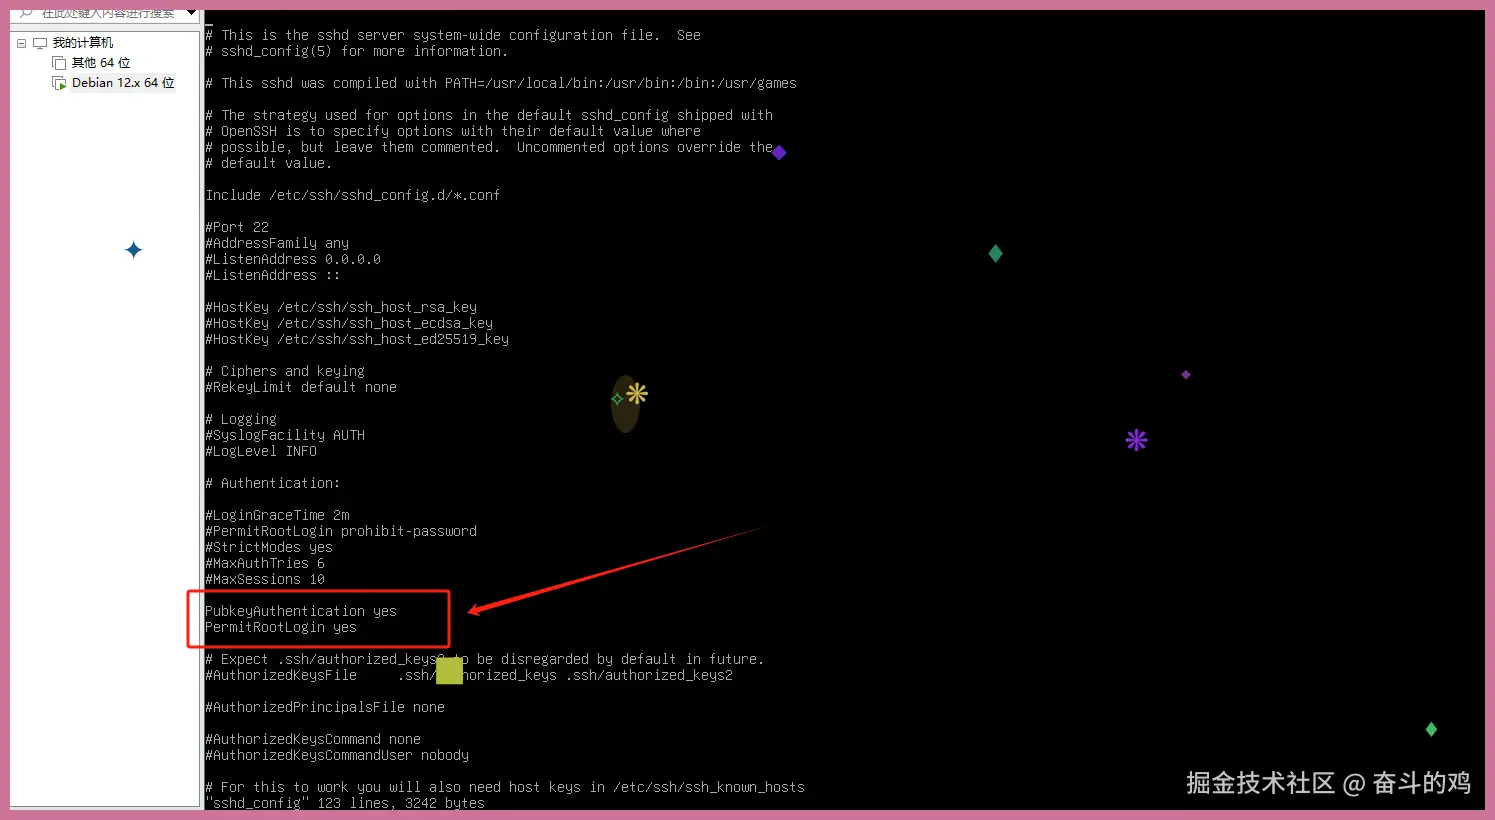The width and height of the screenshot is (1495, 820).
Task: Click the #AuthorizedKeysCommand none line
Action: click(313, 739)
